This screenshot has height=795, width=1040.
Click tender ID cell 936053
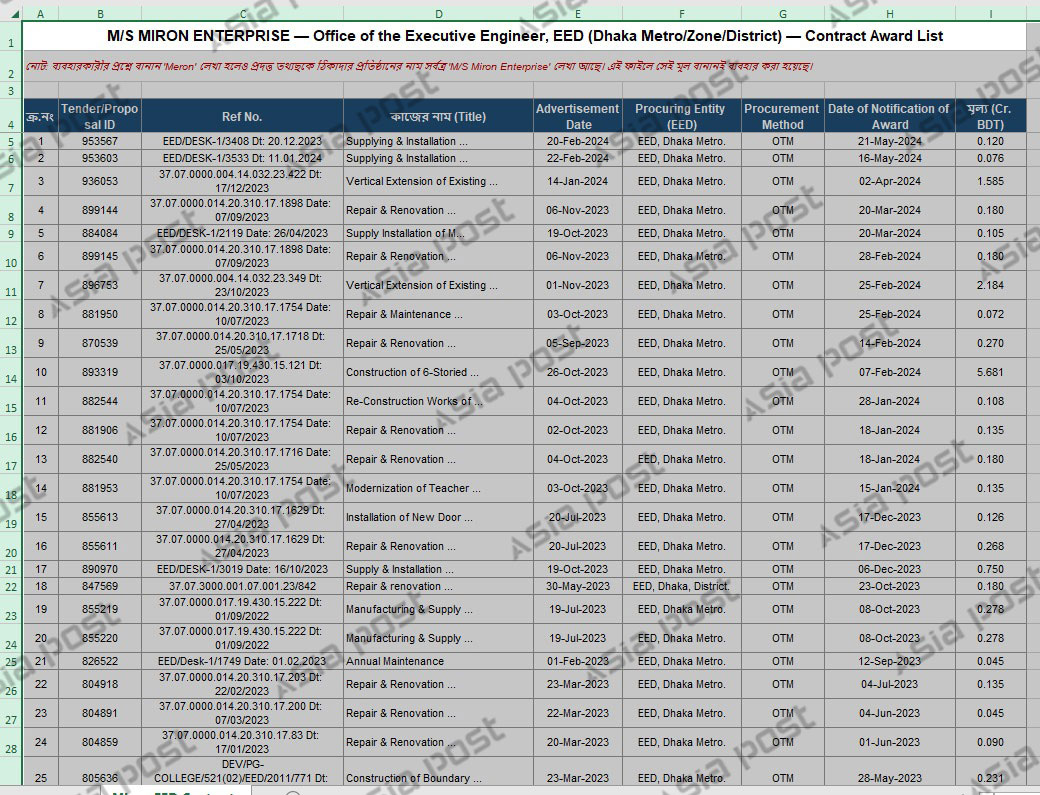pyautogui.click(x=100, y=181)
